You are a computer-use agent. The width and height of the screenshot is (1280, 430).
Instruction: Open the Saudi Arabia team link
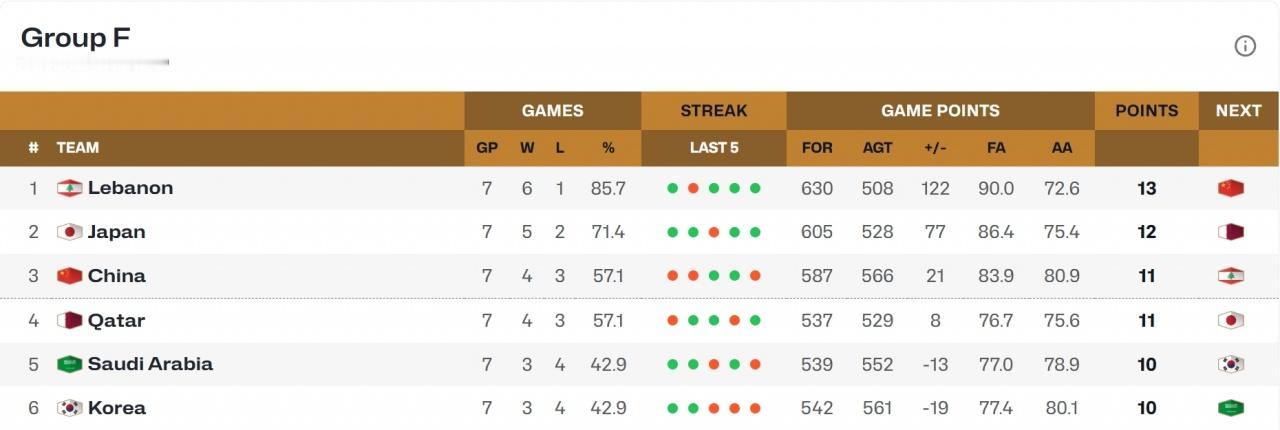point(150,364)
